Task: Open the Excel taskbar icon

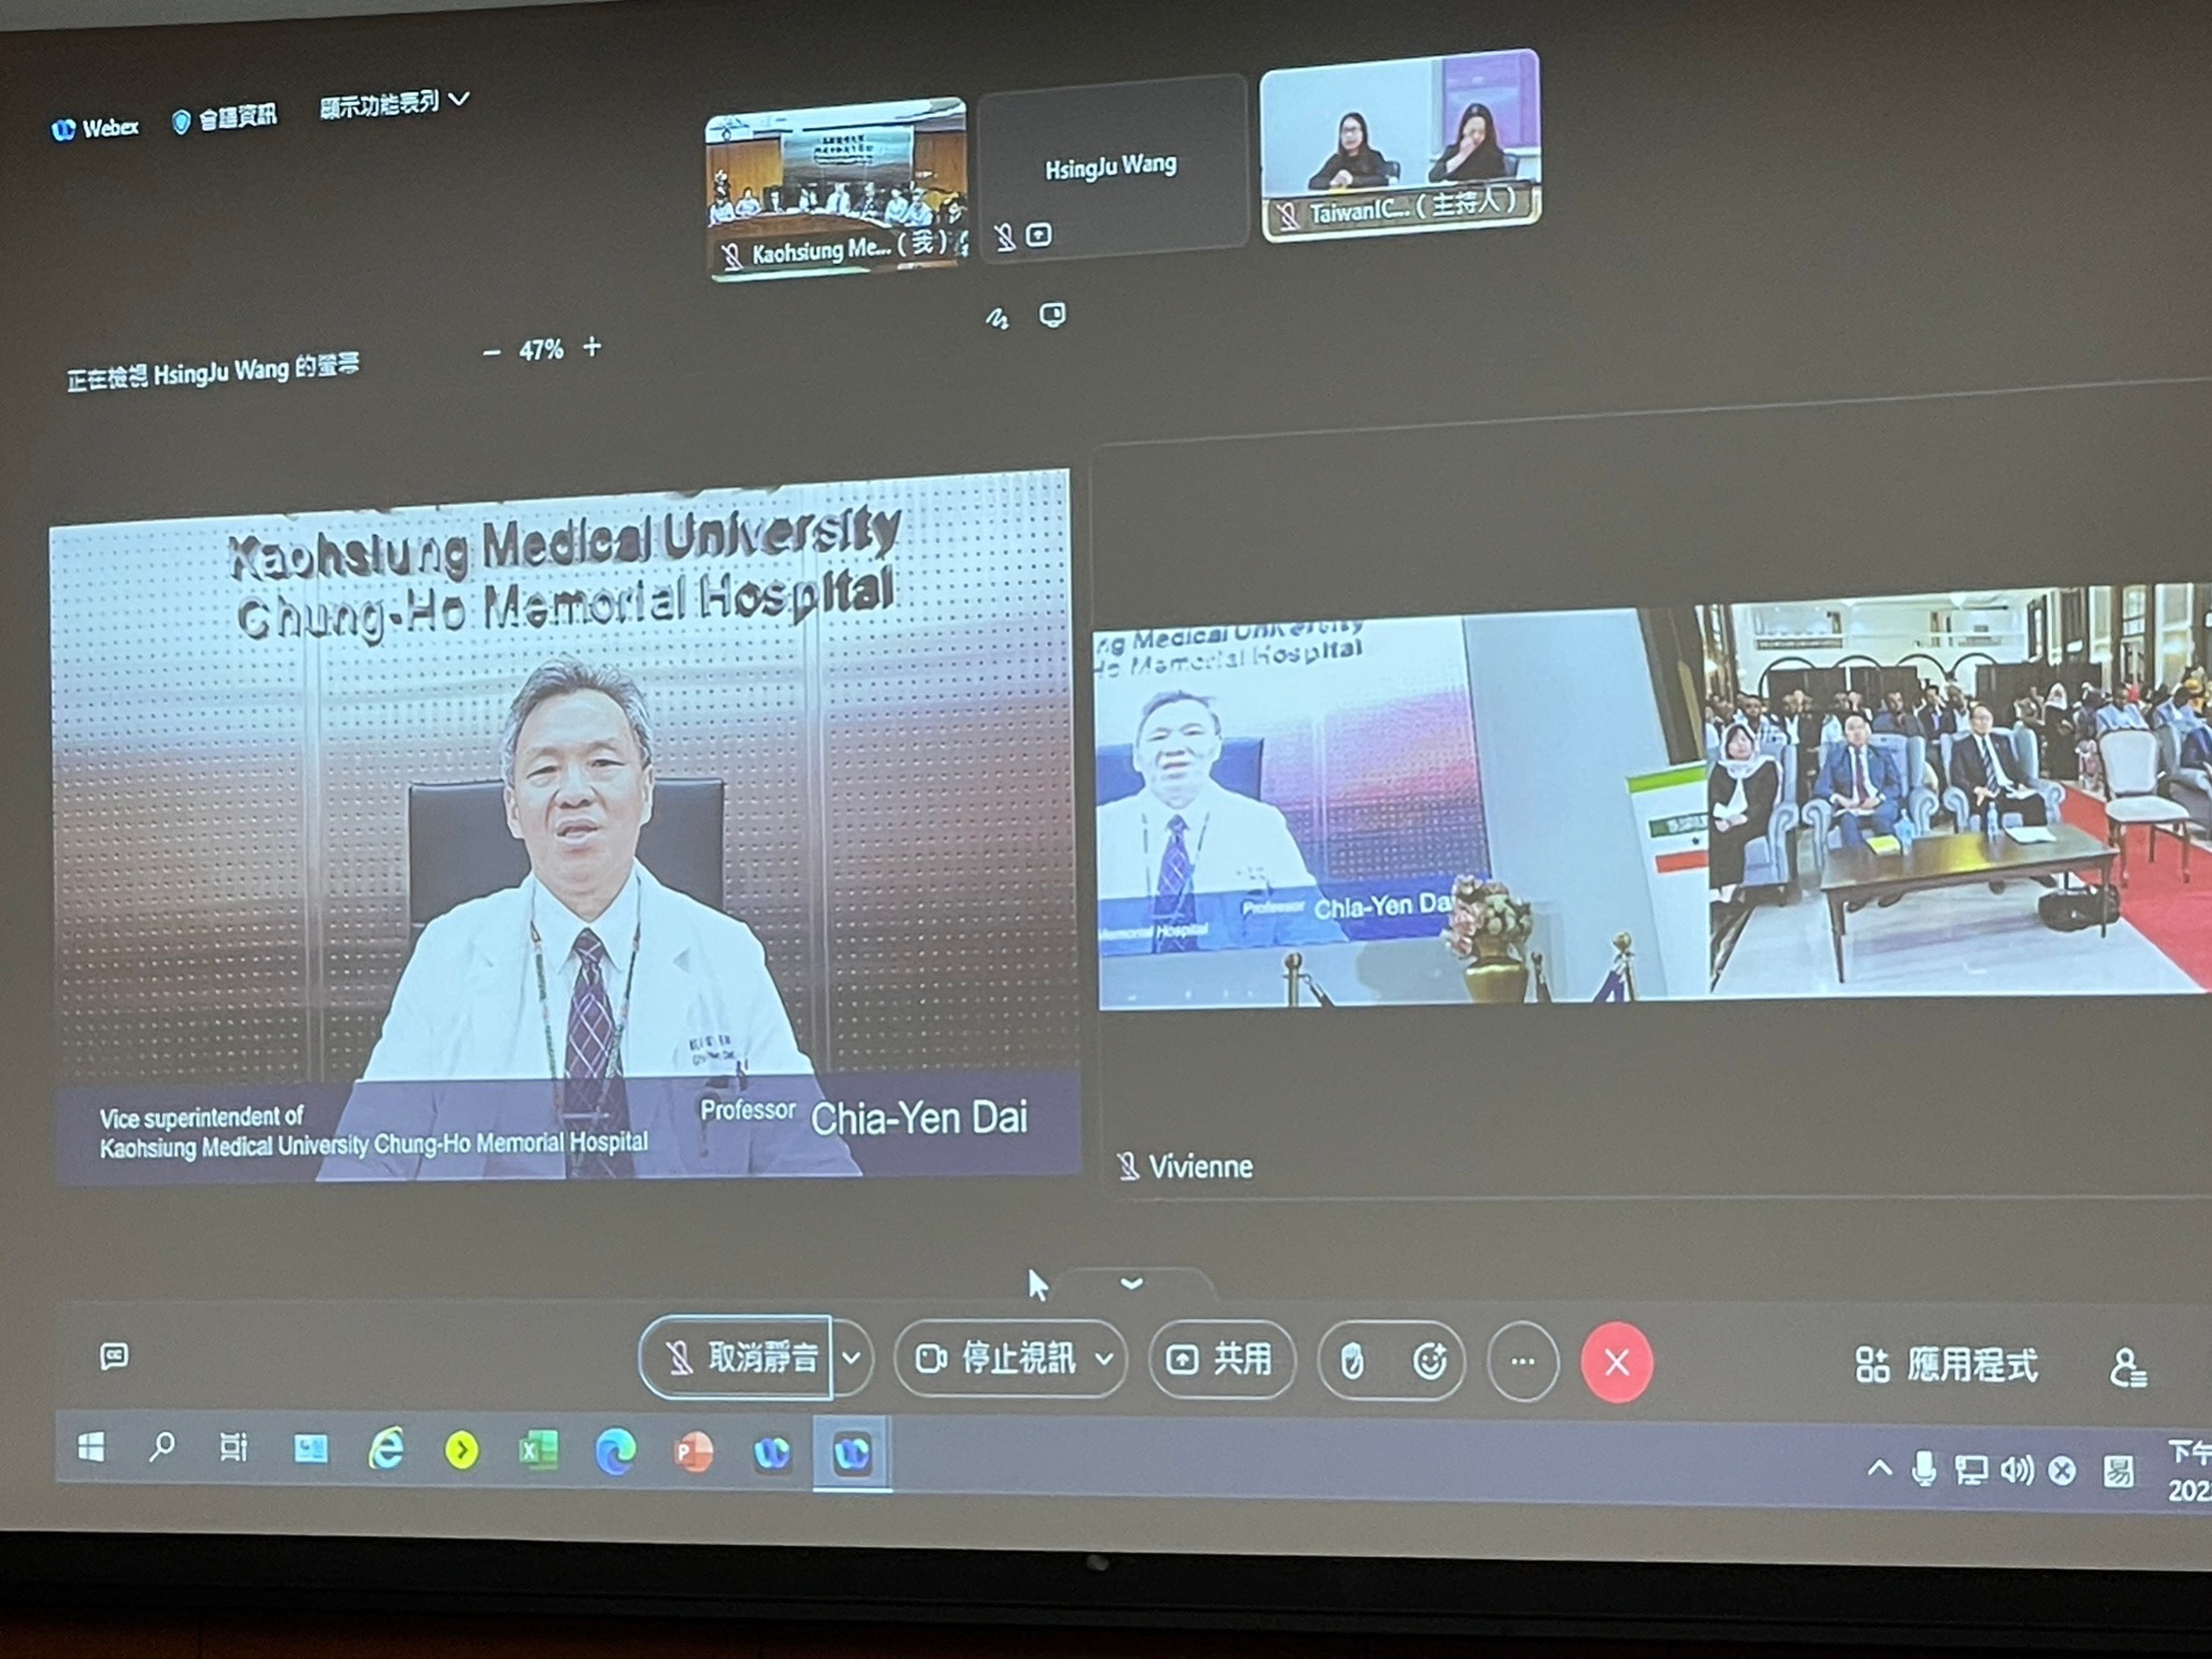Action: tap(538, 1450)
